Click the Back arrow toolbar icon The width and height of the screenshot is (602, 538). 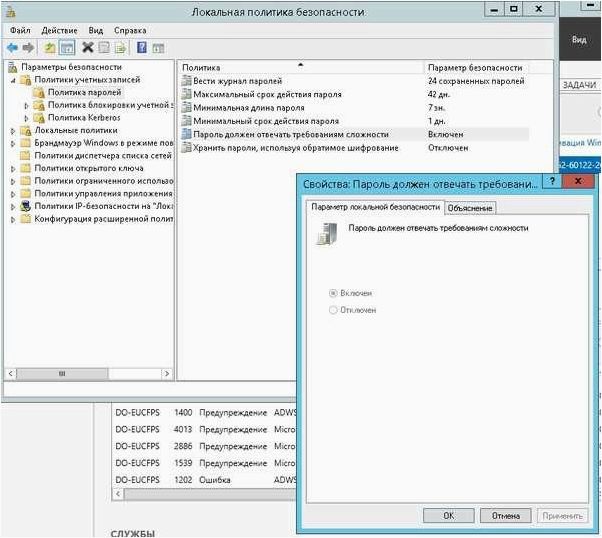coord(12,48)
